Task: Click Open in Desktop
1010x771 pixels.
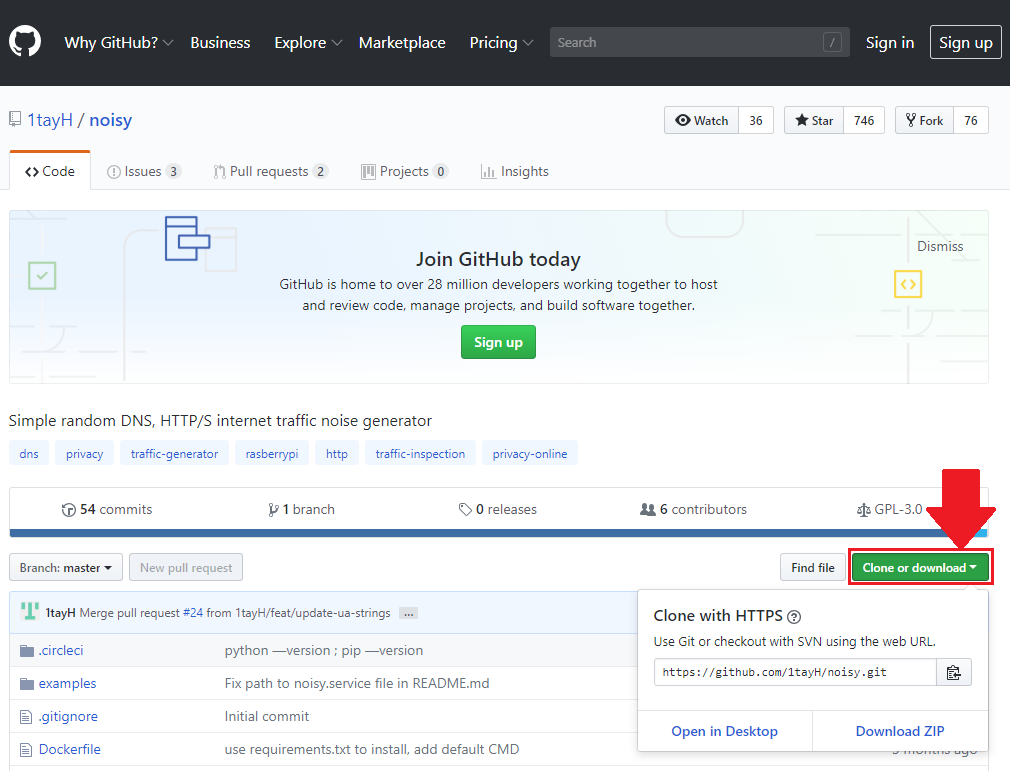Action: coord(725,731)
